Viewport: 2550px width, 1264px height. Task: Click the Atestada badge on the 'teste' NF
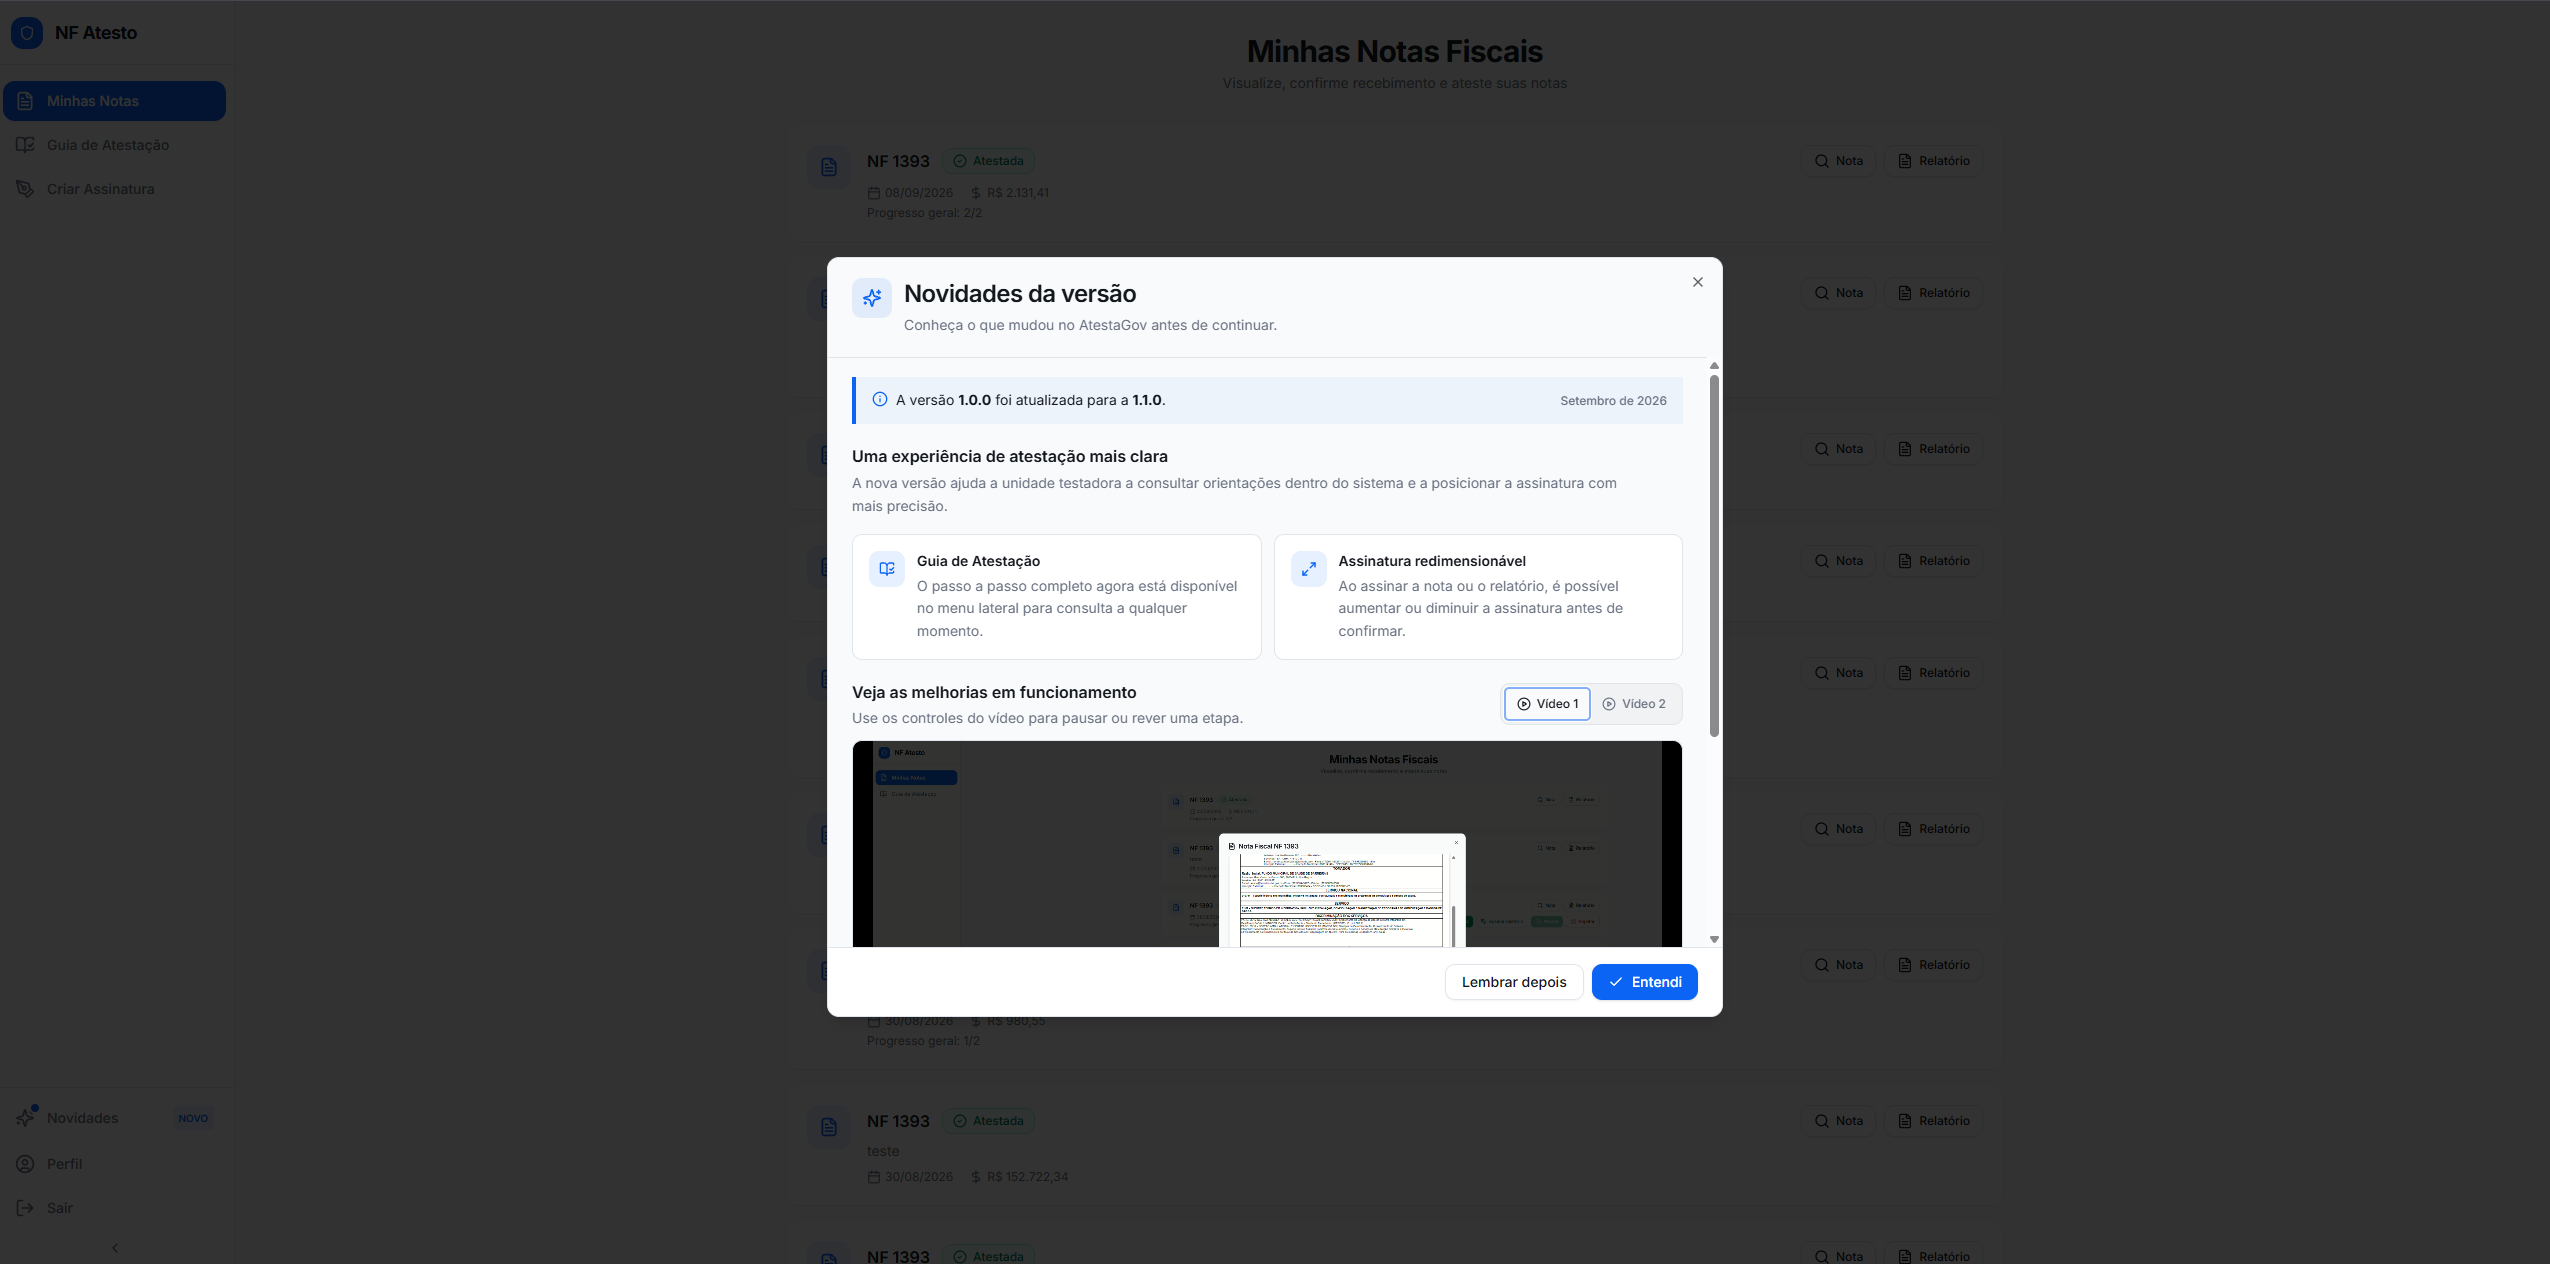tap(988, 1121)
